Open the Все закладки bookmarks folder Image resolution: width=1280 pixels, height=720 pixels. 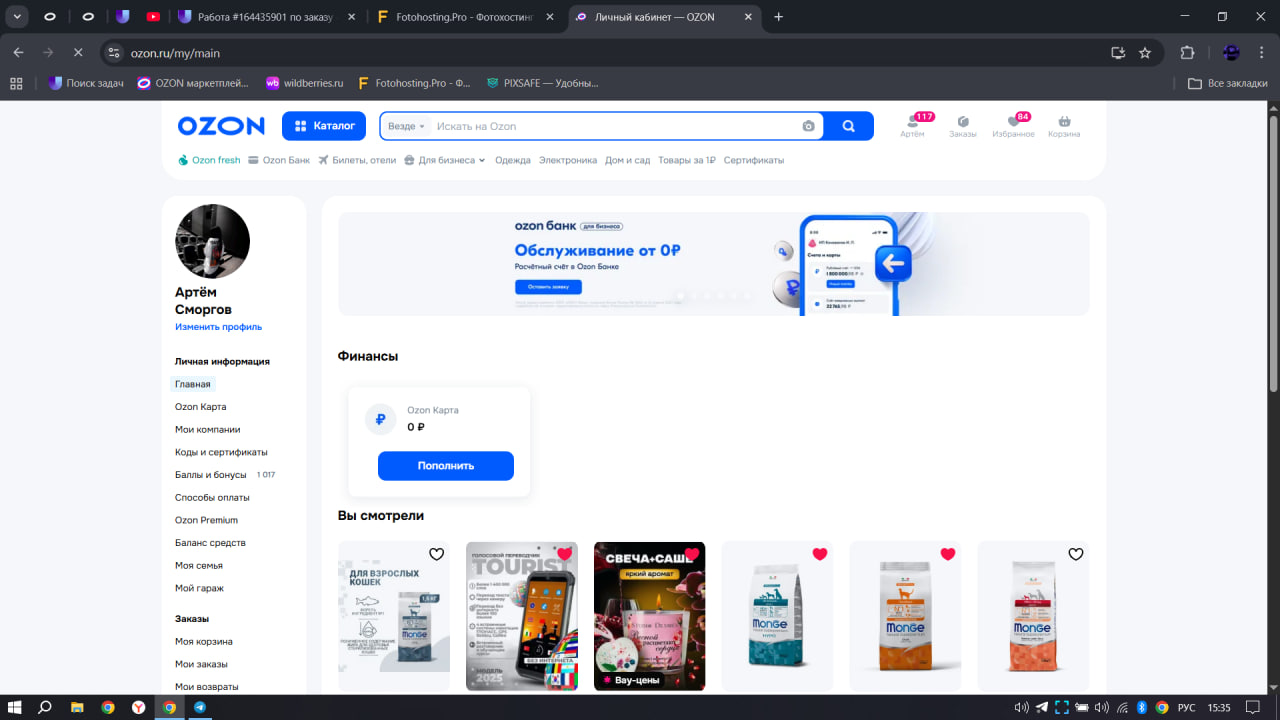pyautogui.click(x=1227, y=83)
